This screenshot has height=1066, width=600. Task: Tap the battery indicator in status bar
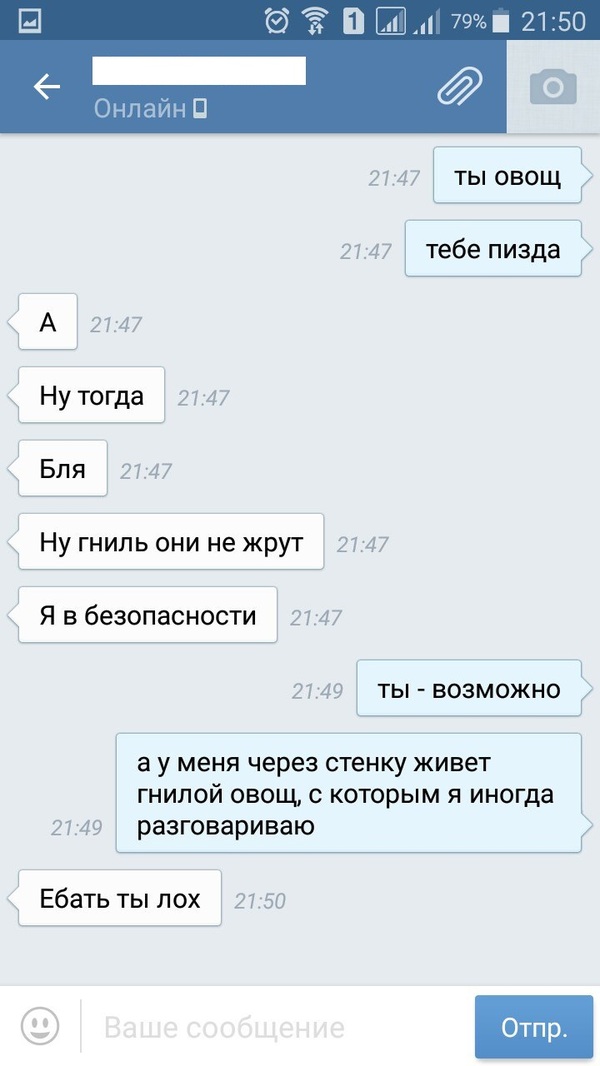point(501,22)
